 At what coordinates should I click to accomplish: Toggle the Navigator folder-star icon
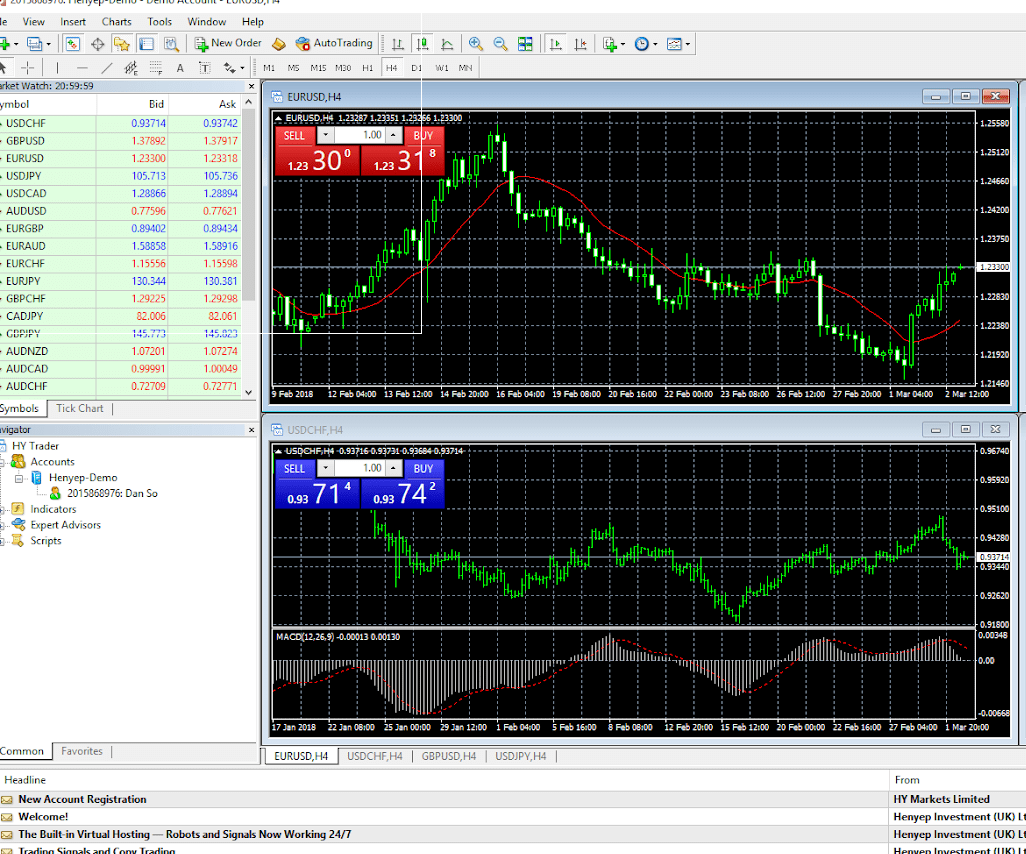click(x=122, y=44)
